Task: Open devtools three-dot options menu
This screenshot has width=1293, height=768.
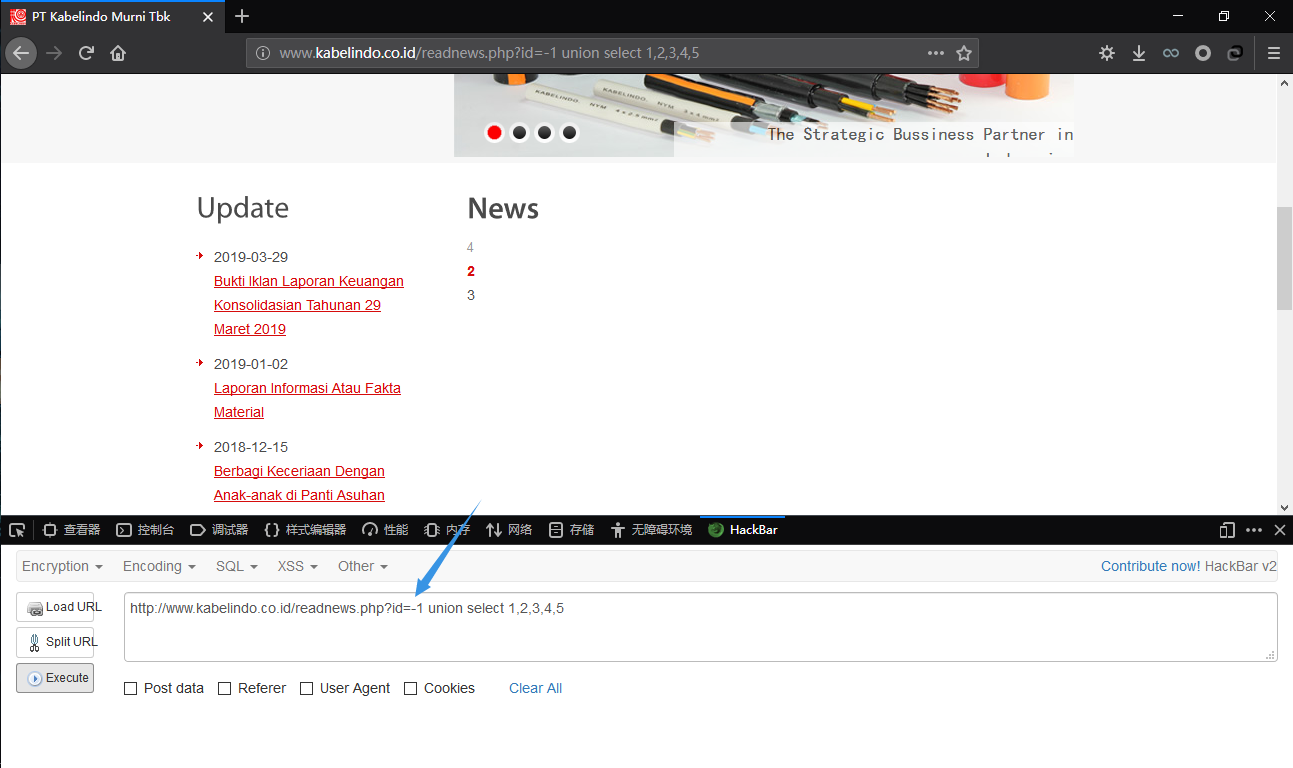Action: coord(1254,530)
